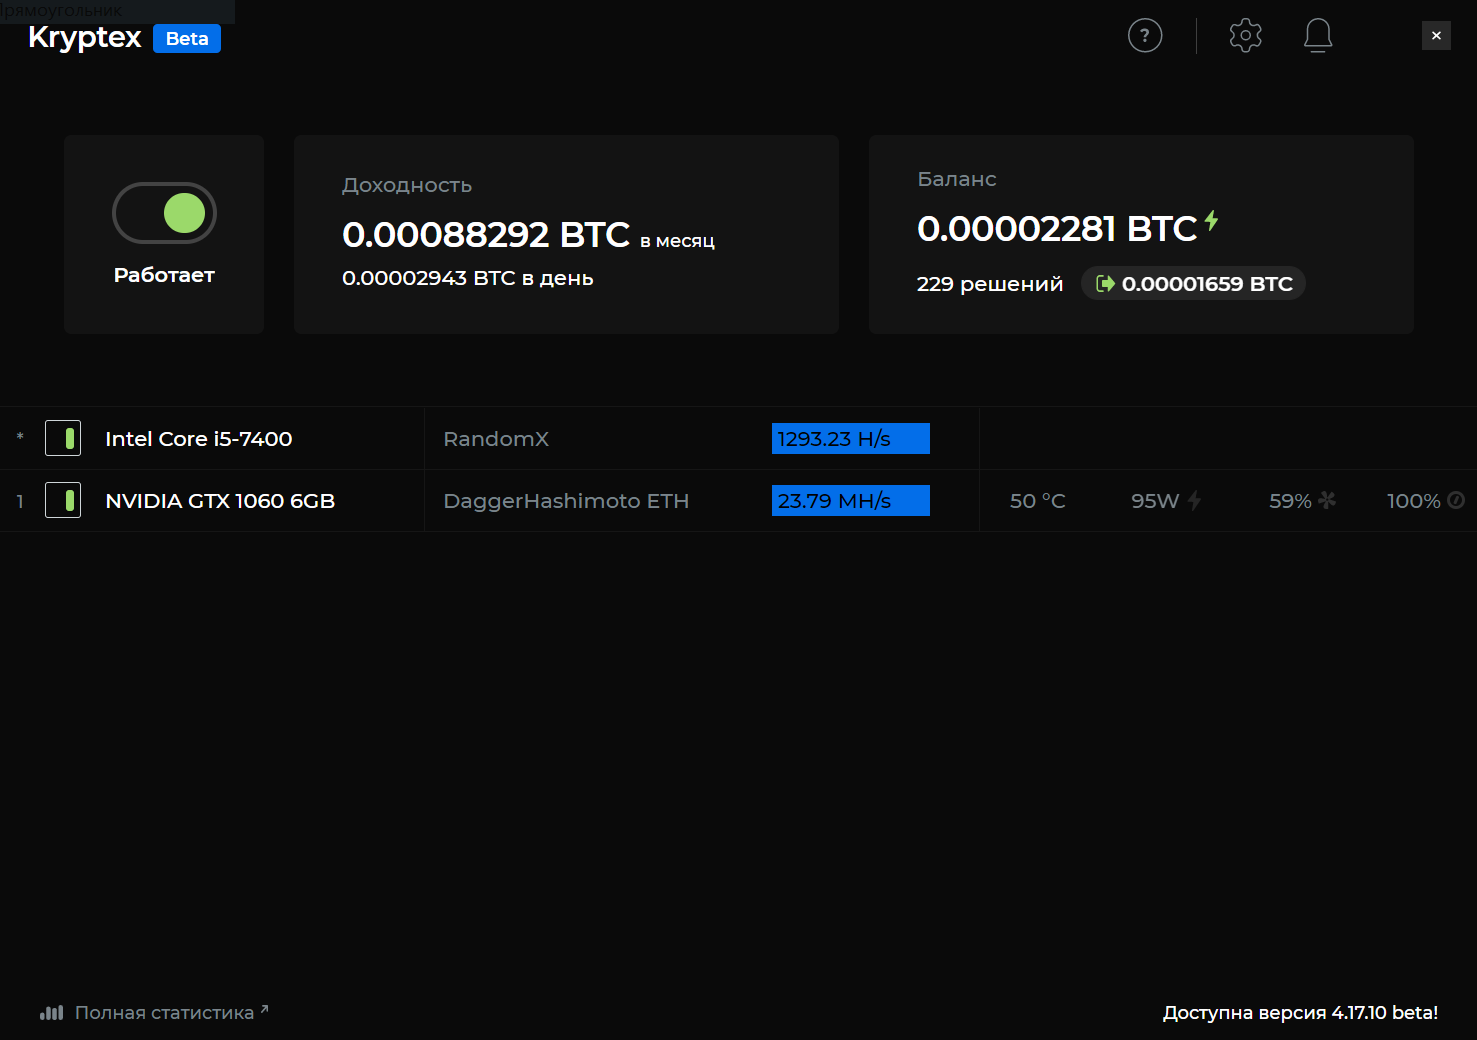The image size is (1477, 1040).
Task: Click the fan speed icon next to 59%
Action: (1327, 500)
